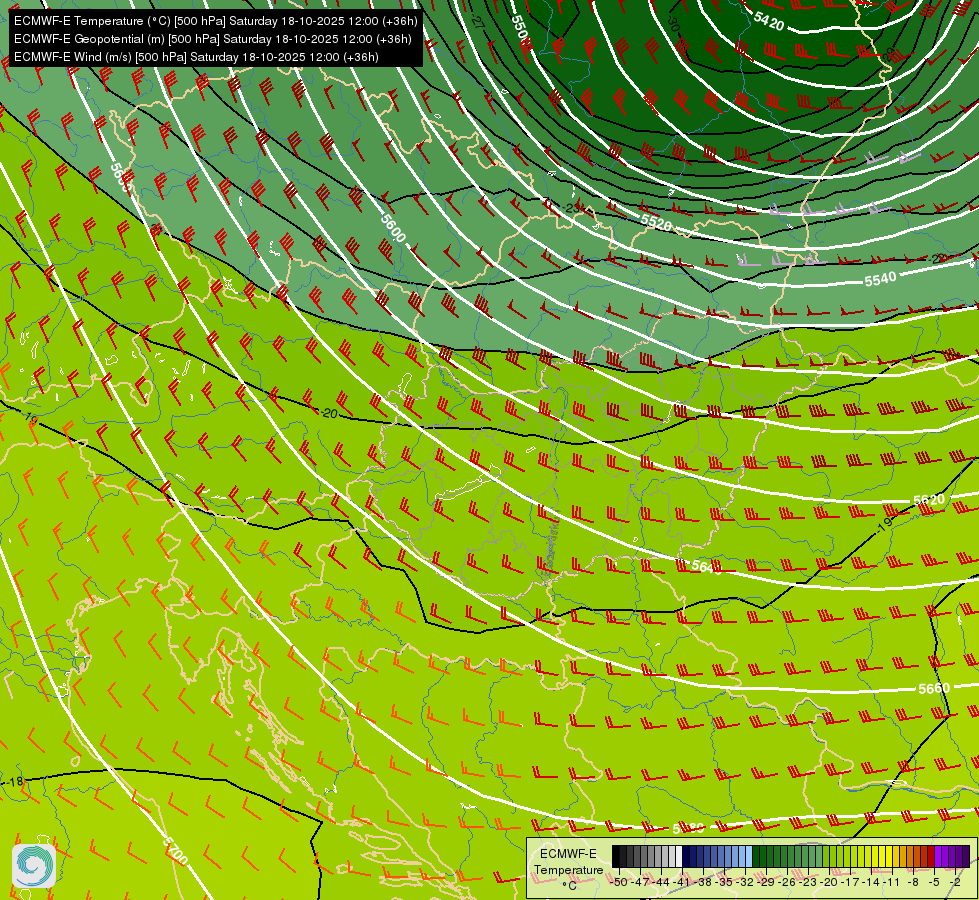The height and width of the screenshot is (900, 979).
Task: Click the -20 isotherm label on the map
Action: click(x=328, y=413)
